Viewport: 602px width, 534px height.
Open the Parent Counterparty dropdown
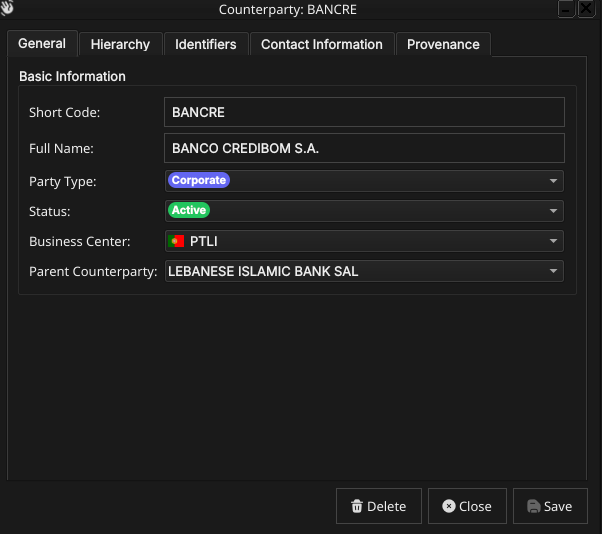tap(364, 271)
